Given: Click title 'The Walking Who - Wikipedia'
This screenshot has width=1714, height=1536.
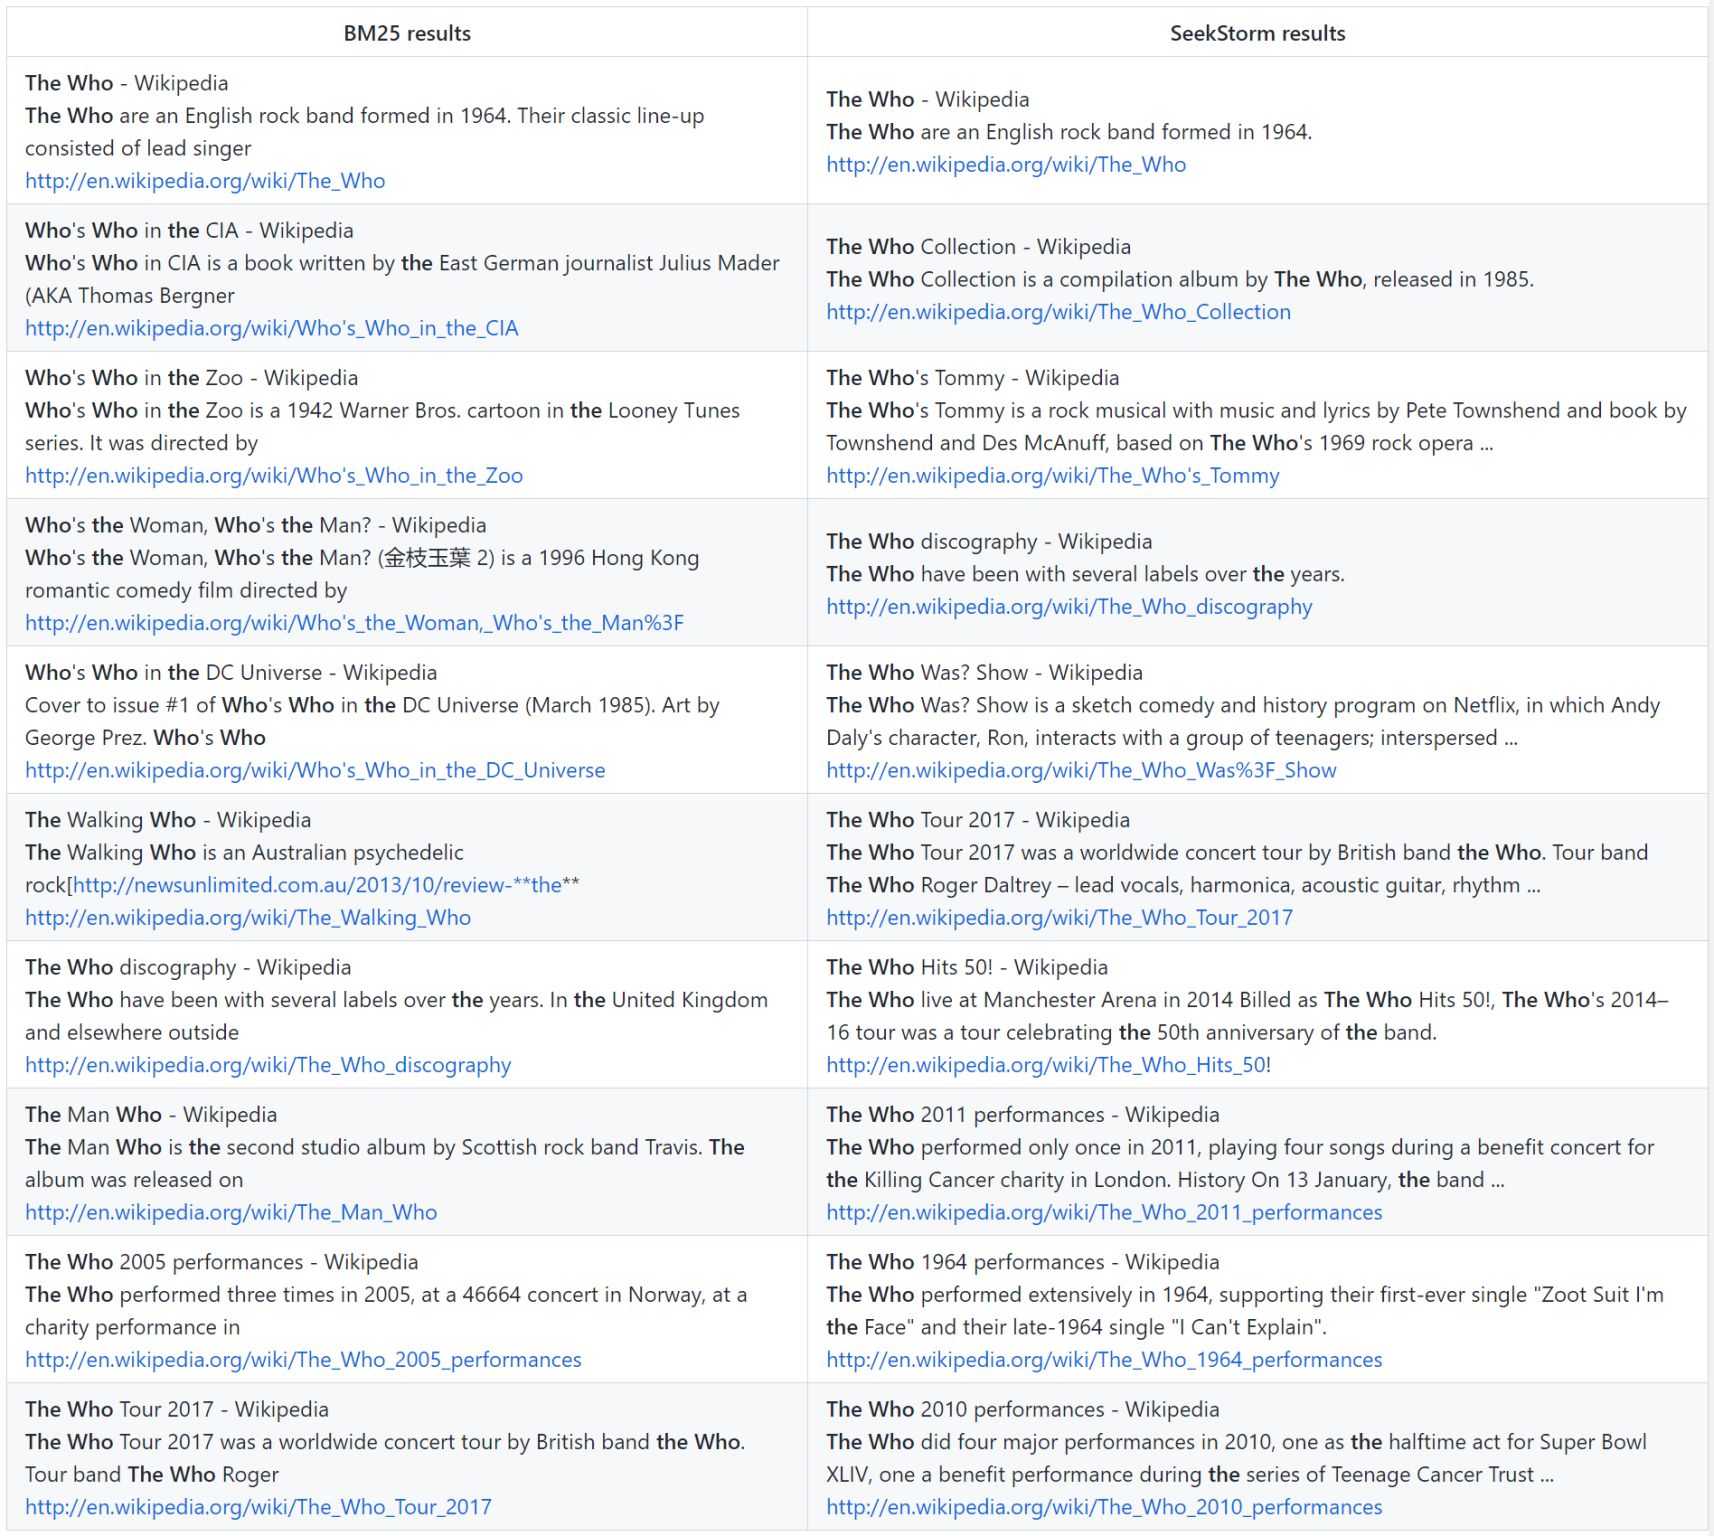Looking at the screenshot, I should (168, 819).
